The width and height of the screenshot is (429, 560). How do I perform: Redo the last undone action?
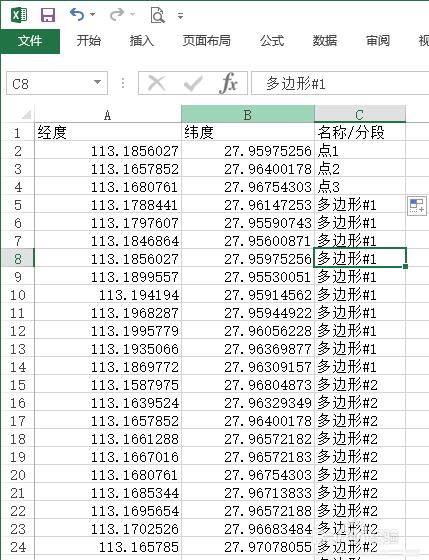pos(117,15)
